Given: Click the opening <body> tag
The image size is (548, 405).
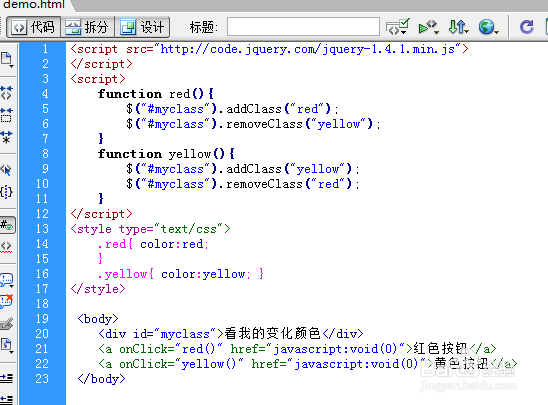Looking at the screenshot, I should [x=98, y=319].
